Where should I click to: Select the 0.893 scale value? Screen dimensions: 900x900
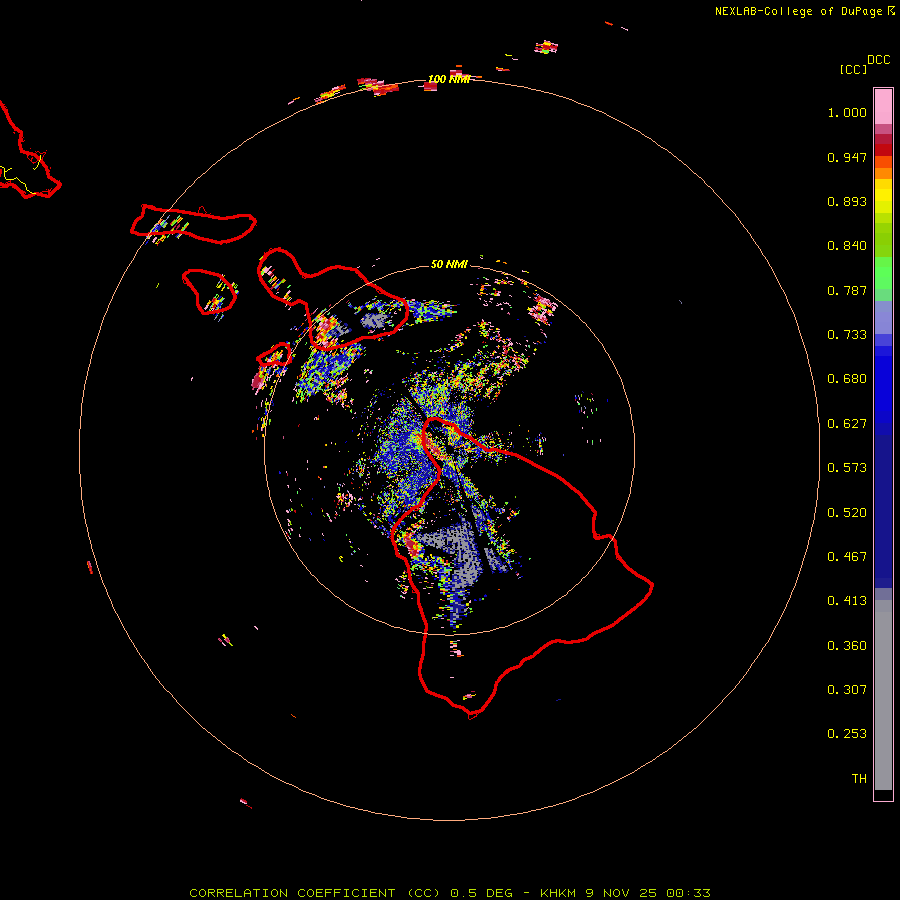847,201
